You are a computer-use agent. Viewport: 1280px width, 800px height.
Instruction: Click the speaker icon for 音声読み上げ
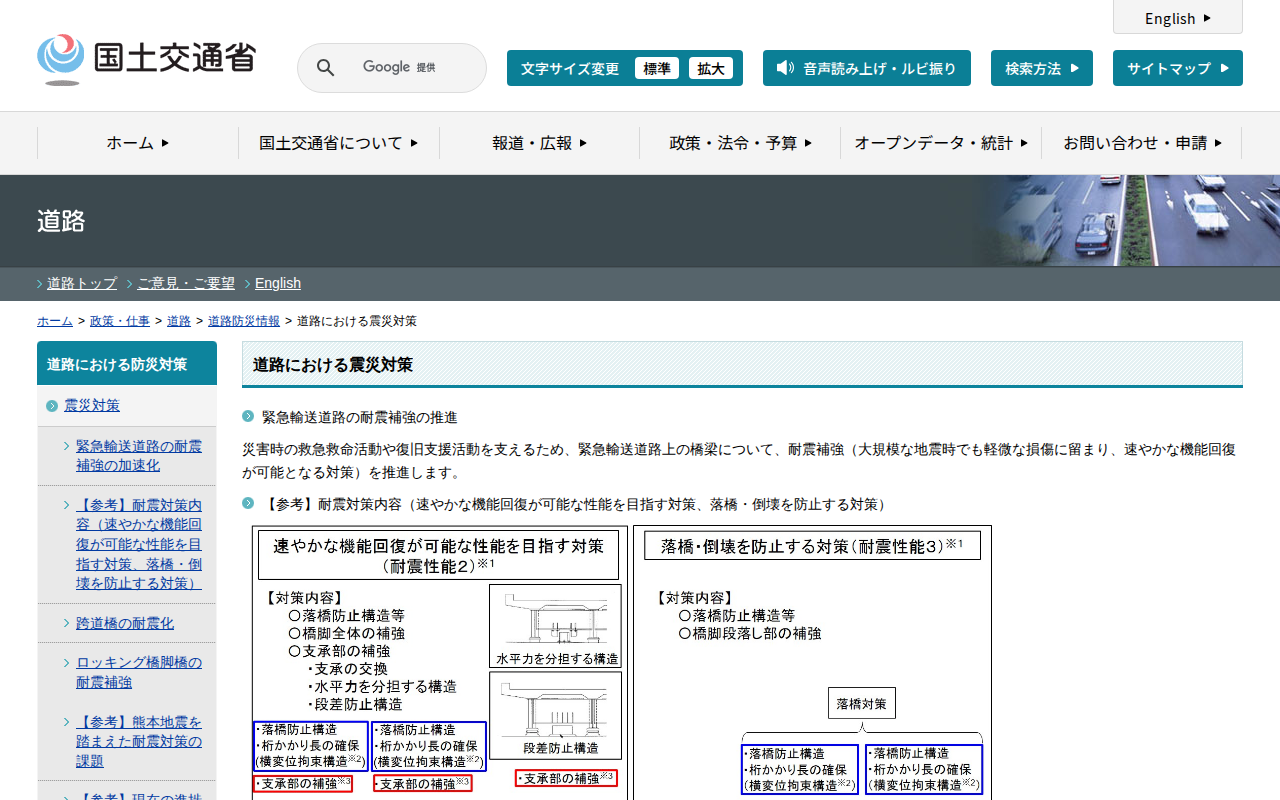(x=785, y=68)
